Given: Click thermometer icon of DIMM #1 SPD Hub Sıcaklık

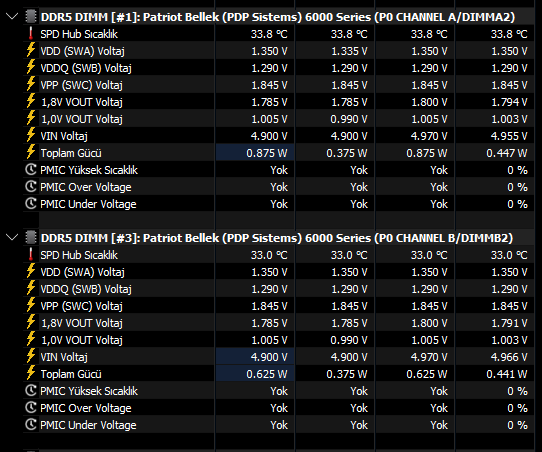Looking at the screenshot, I should (31, 34).
